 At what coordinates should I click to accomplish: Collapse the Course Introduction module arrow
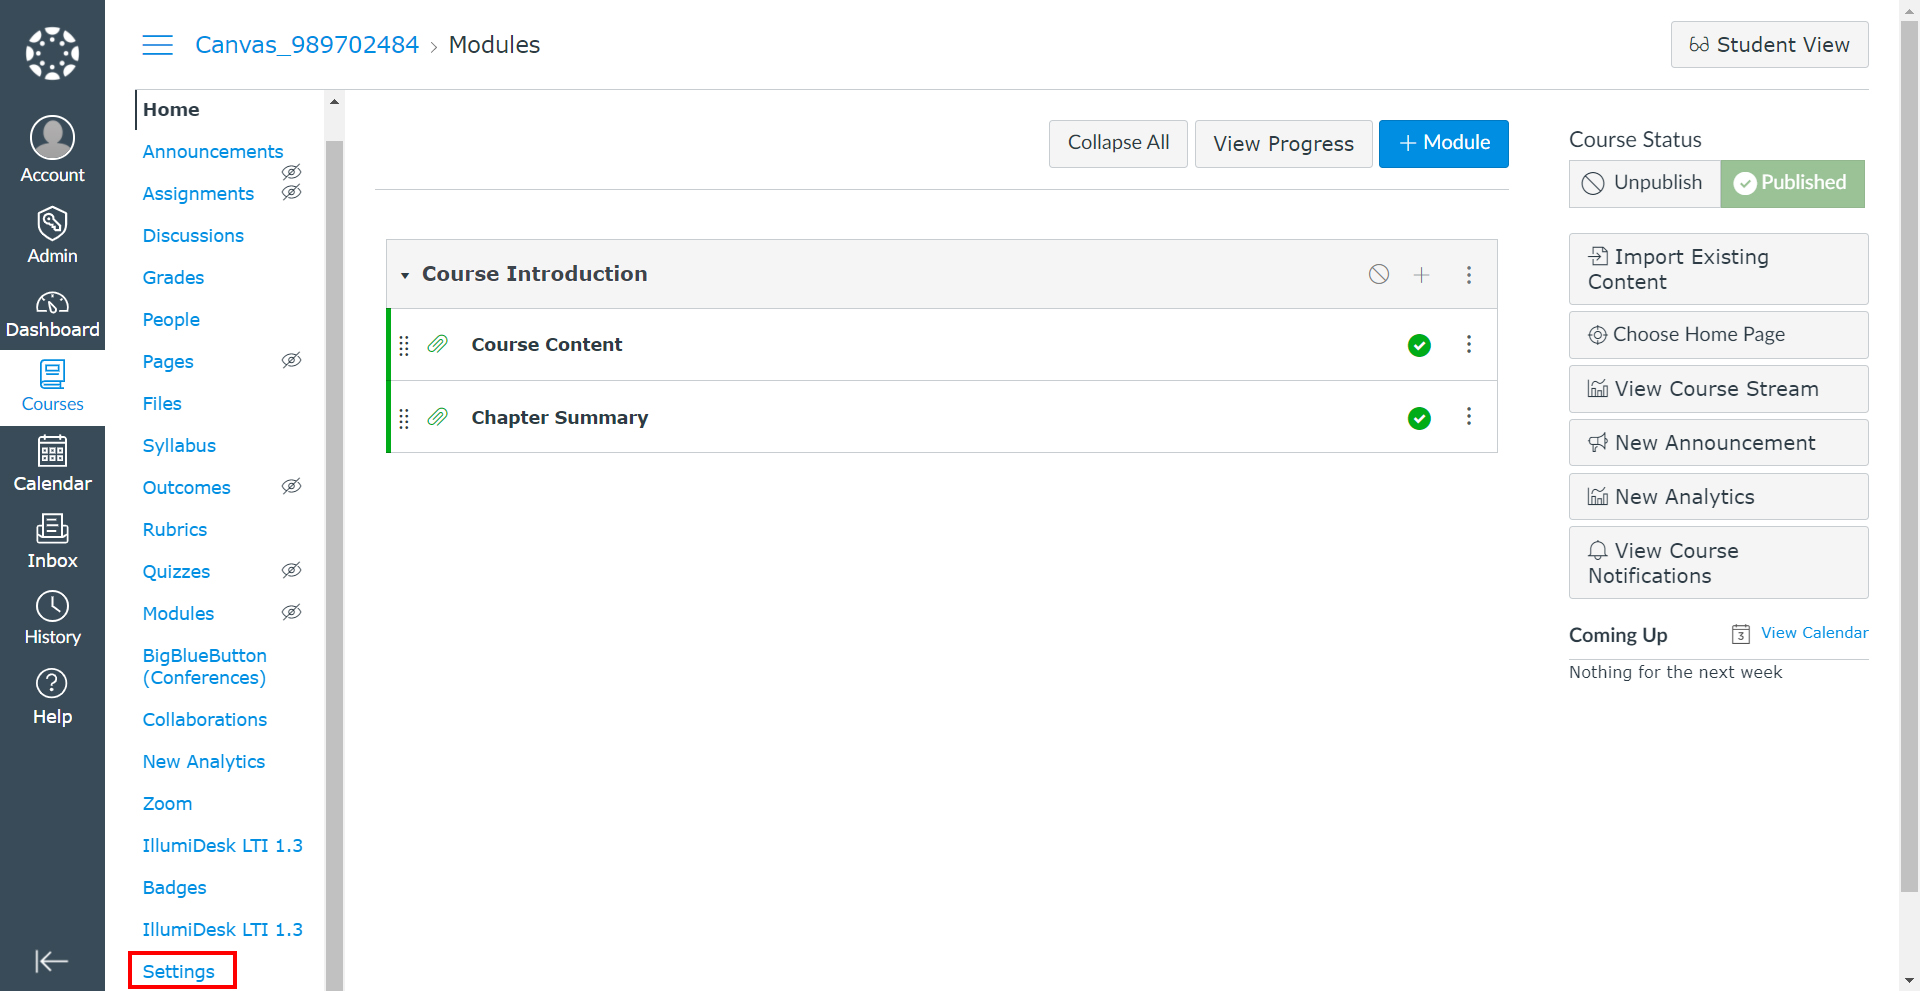[405, 275]
